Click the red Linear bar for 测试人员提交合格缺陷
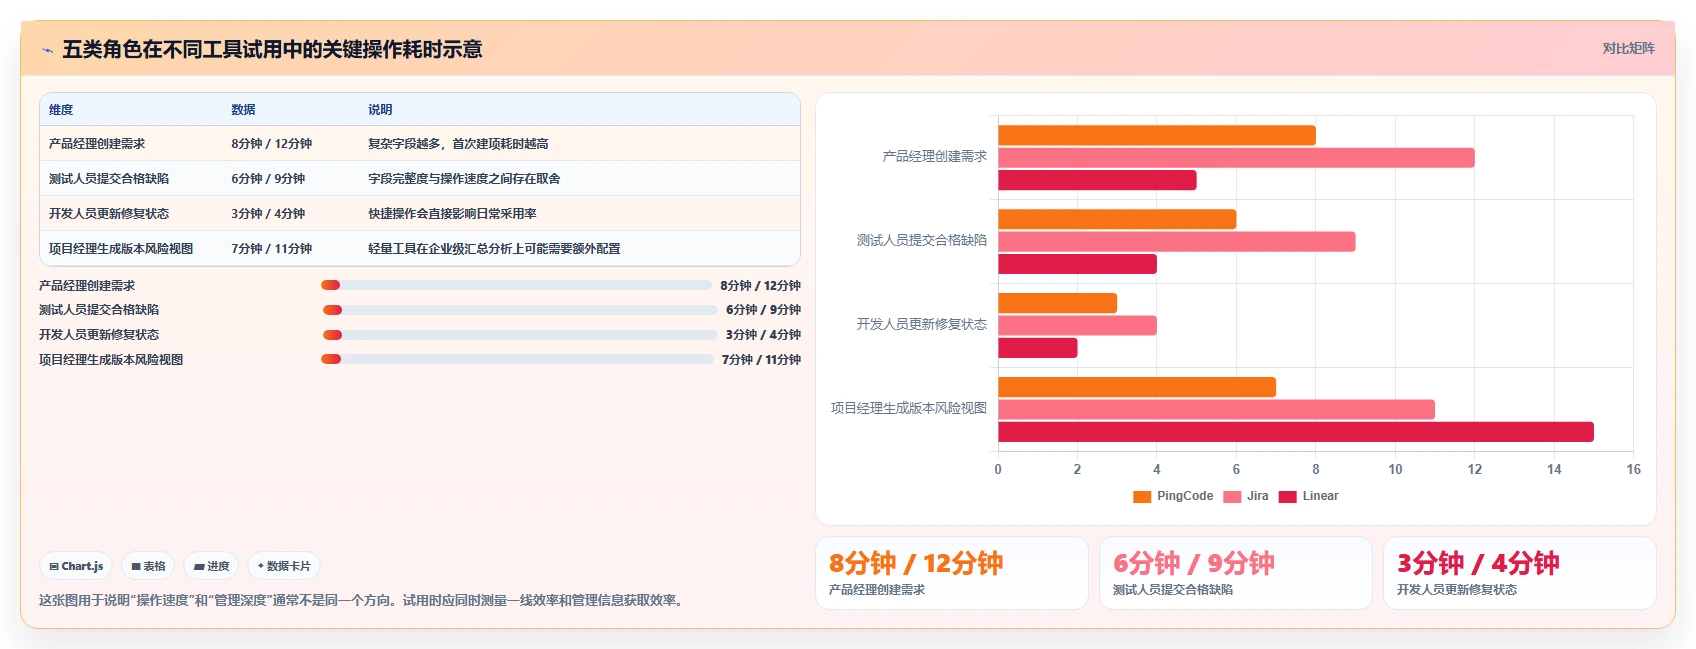The height and width of the screenshot is (649, 1696). (x=1077, y=264)
